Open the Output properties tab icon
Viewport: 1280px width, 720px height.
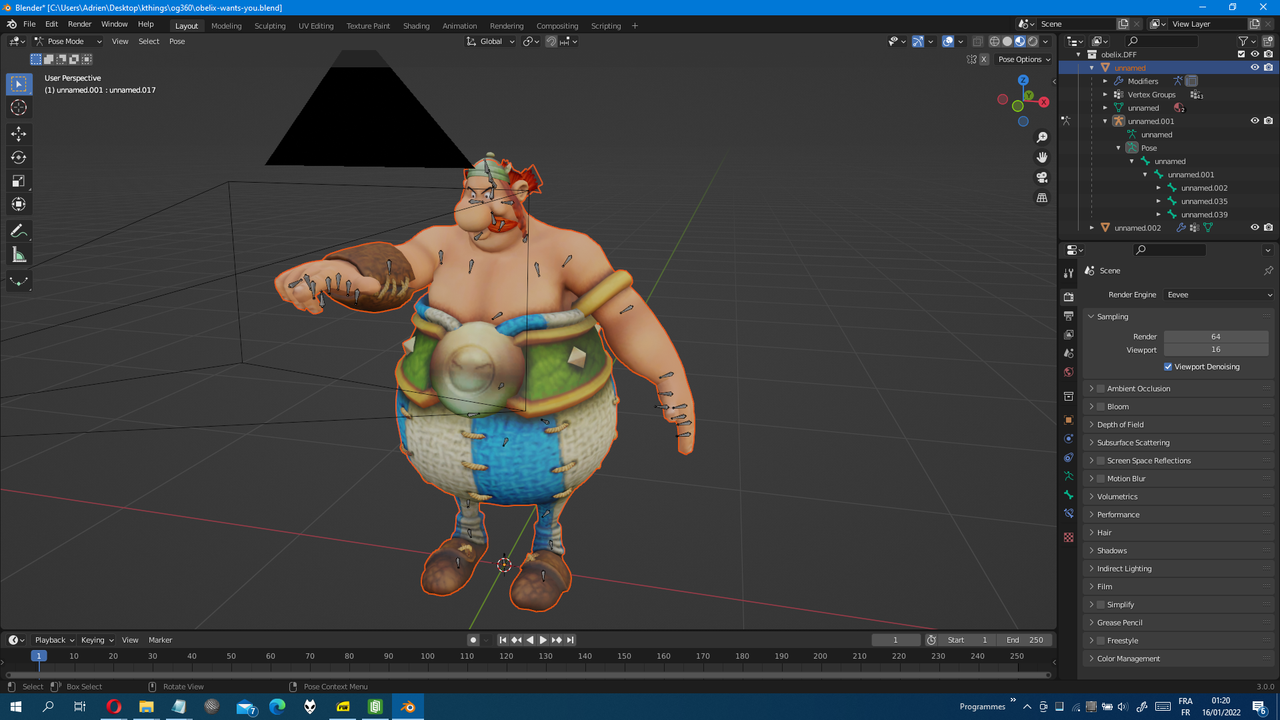[1069, 316]
